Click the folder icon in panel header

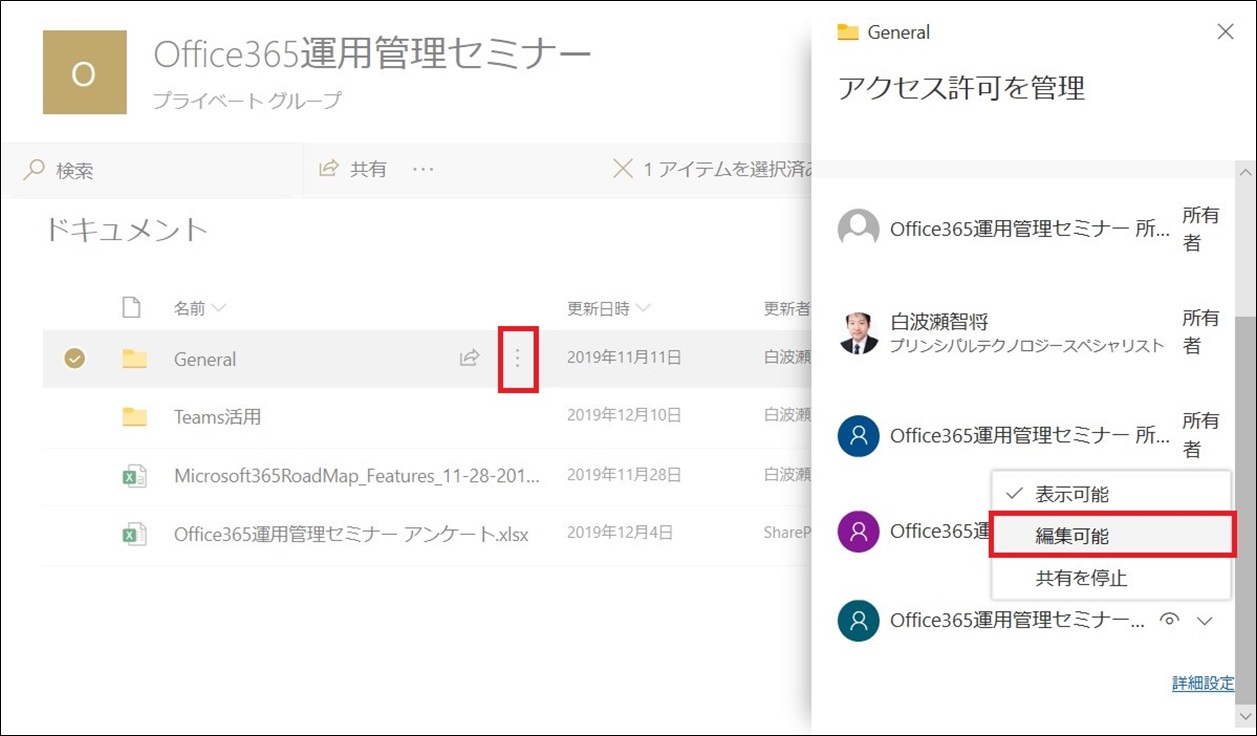pyautogui.click(x=848, y=32)
